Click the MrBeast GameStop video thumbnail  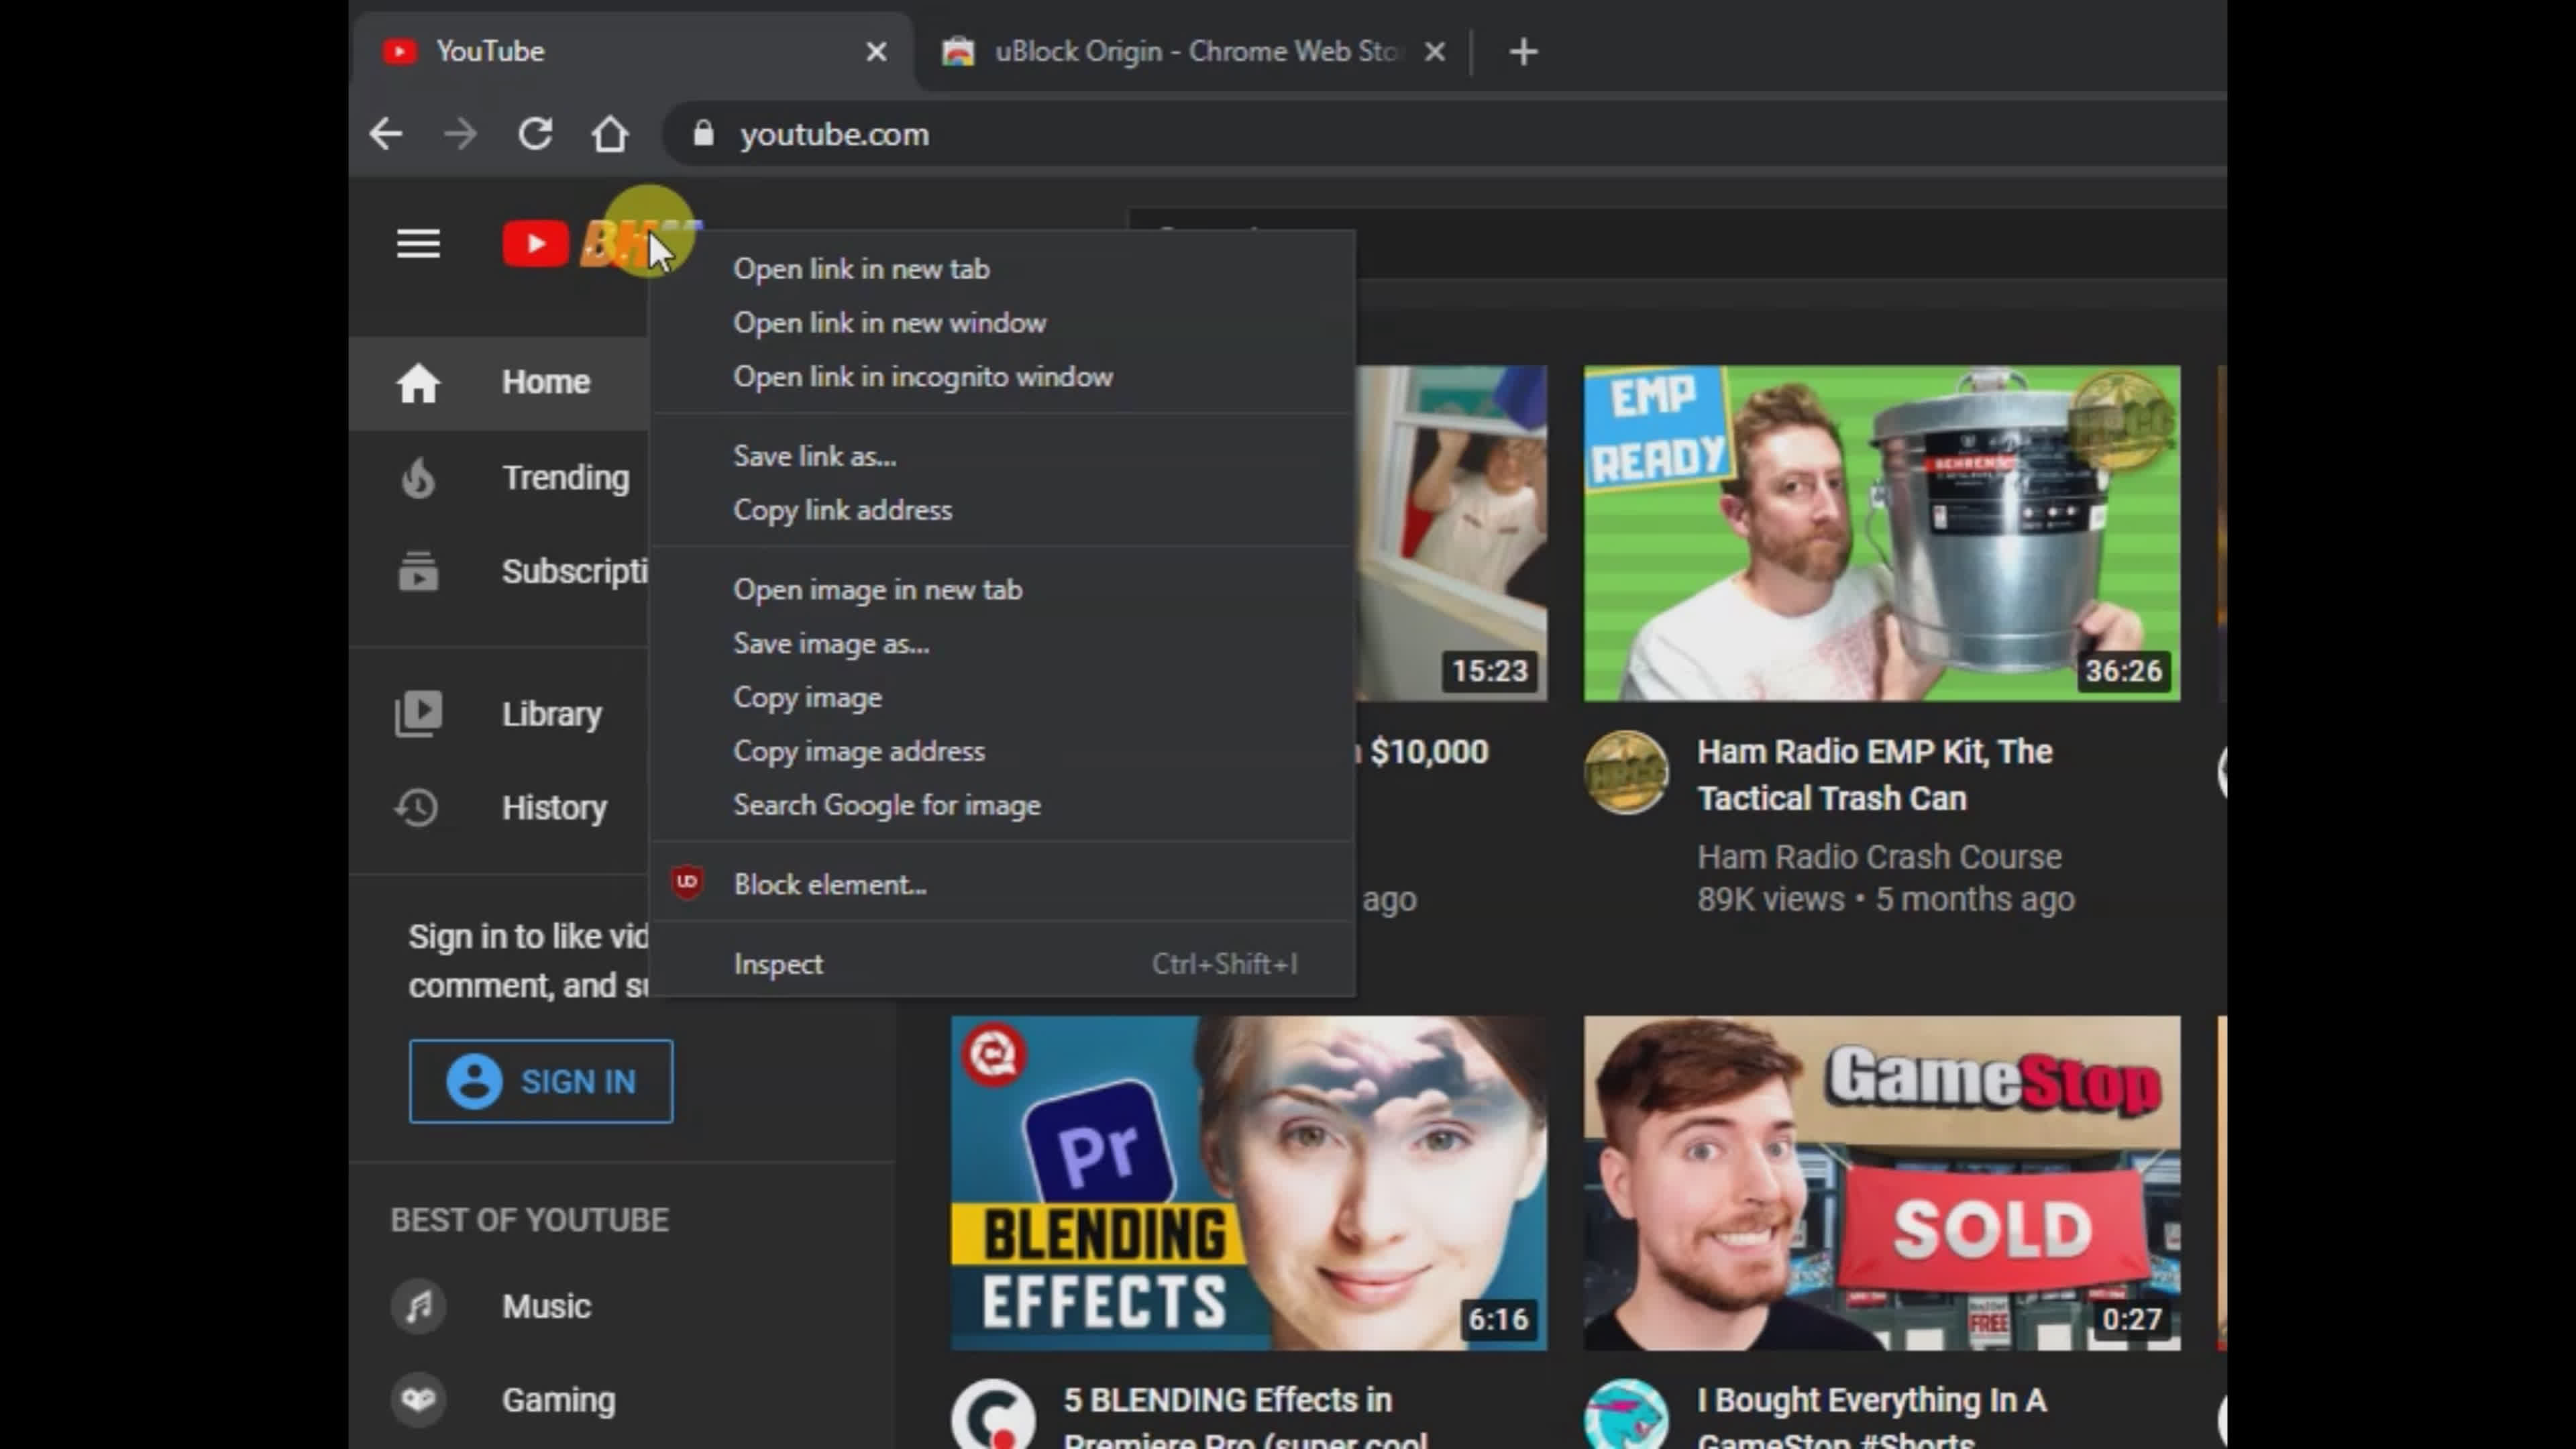tap(1881, 1183)
